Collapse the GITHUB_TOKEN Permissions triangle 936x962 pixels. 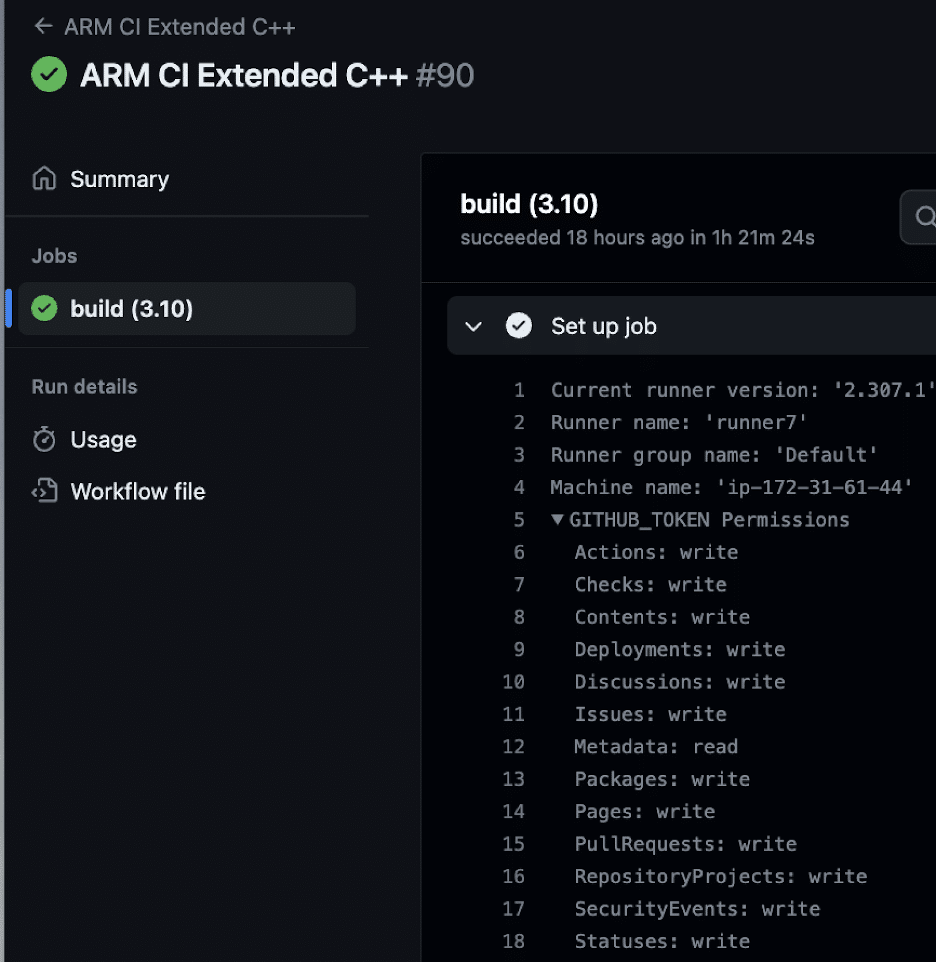pyautogui.click(x=557, y=520)
